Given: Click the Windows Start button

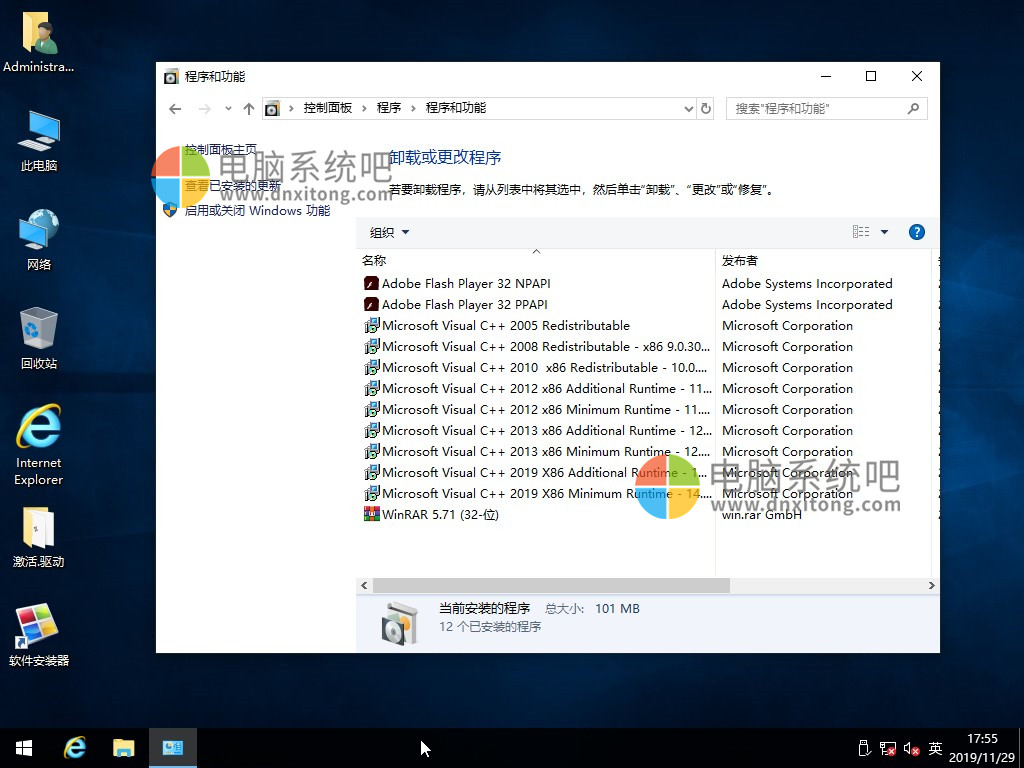Looking at the screenshot, I should coord(24,748).
